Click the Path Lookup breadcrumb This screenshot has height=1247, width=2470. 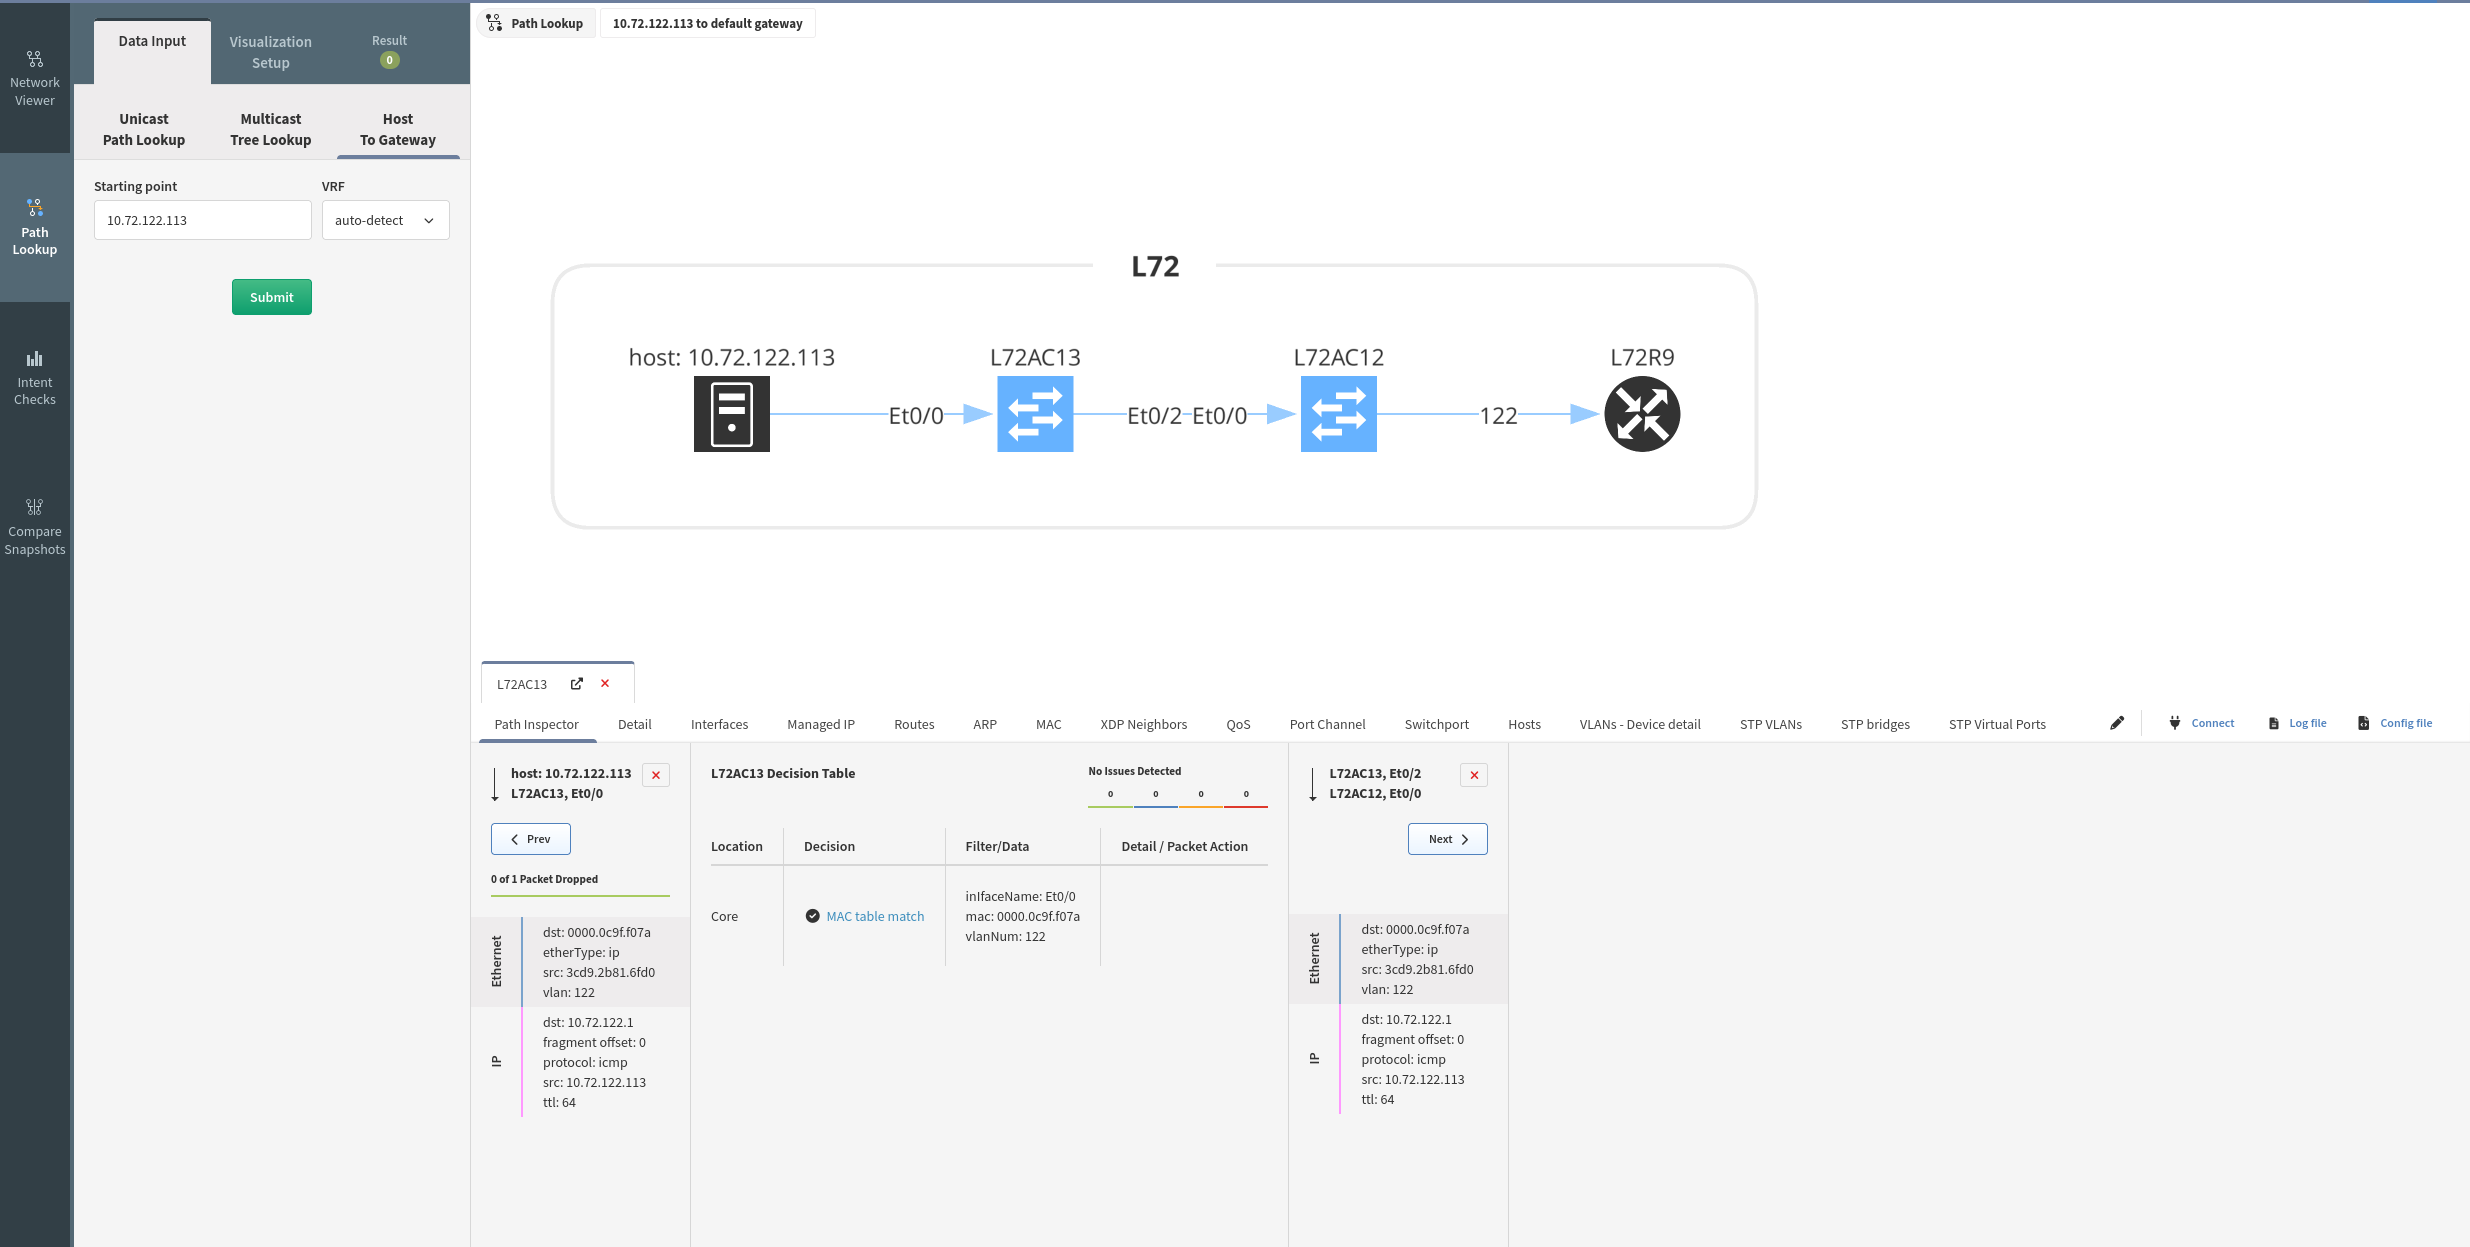tap(537, 23)
